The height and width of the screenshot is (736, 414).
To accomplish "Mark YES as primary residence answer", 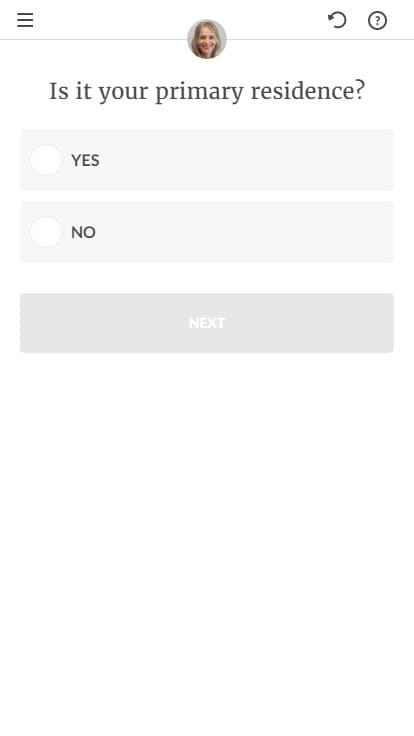I will click(46, 160).
